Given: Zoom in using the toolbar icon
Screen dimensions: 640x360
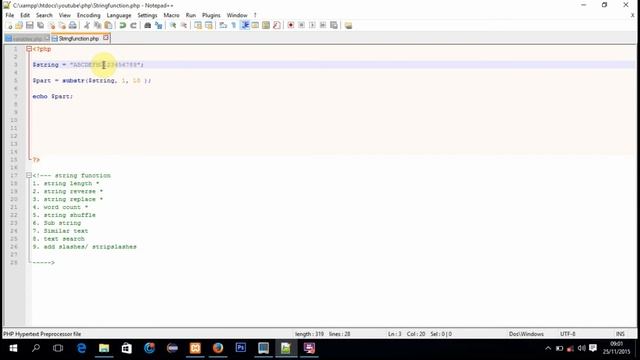Looking at the screenshot, I should coord(173,26).
